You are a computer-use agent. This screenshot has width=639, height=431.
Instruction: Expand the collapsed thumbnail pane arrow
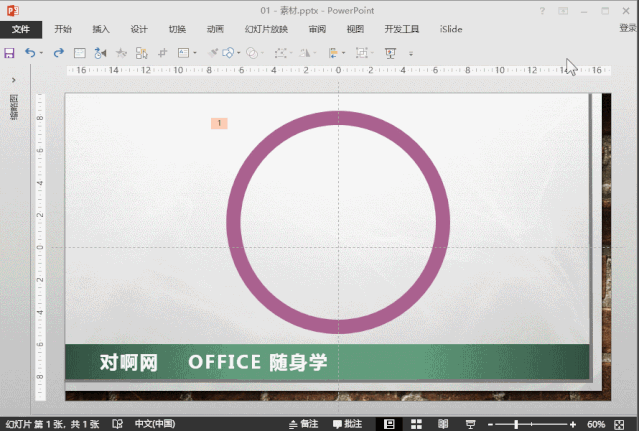coord(14,80)
